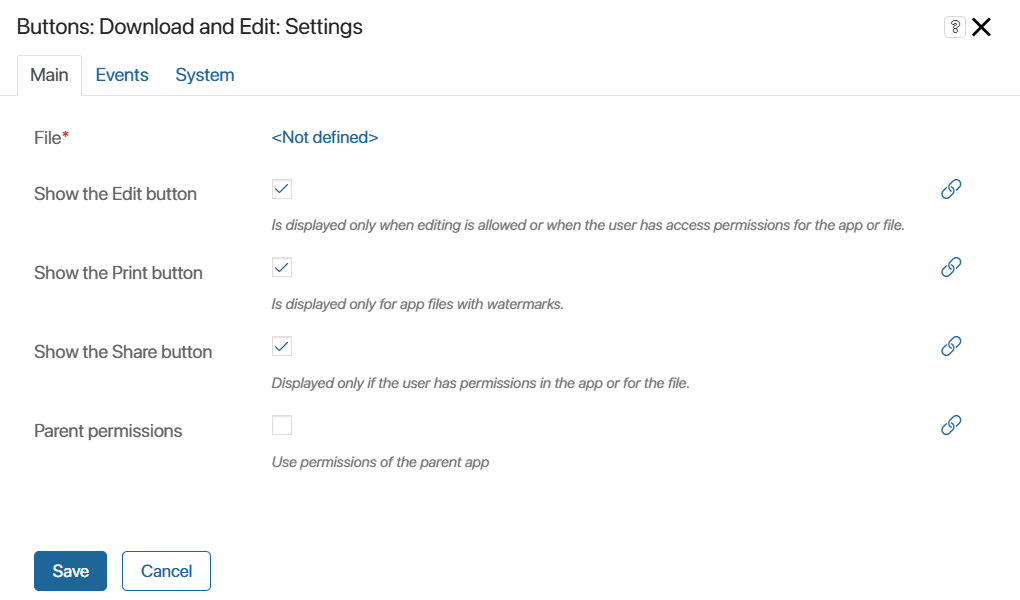This screenshot has width=1020, height=600.
Task: Click the Show the Share button label
Action: [123, 352]
